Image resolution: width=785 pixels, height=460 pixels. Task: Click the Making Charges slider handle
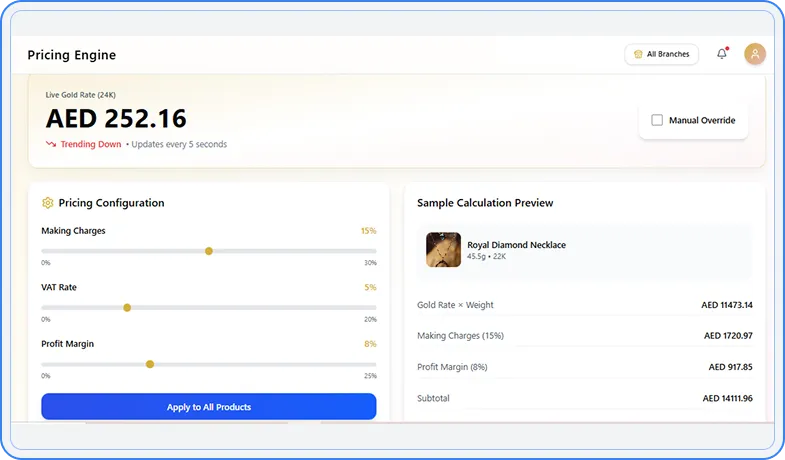tap(209, 251)
